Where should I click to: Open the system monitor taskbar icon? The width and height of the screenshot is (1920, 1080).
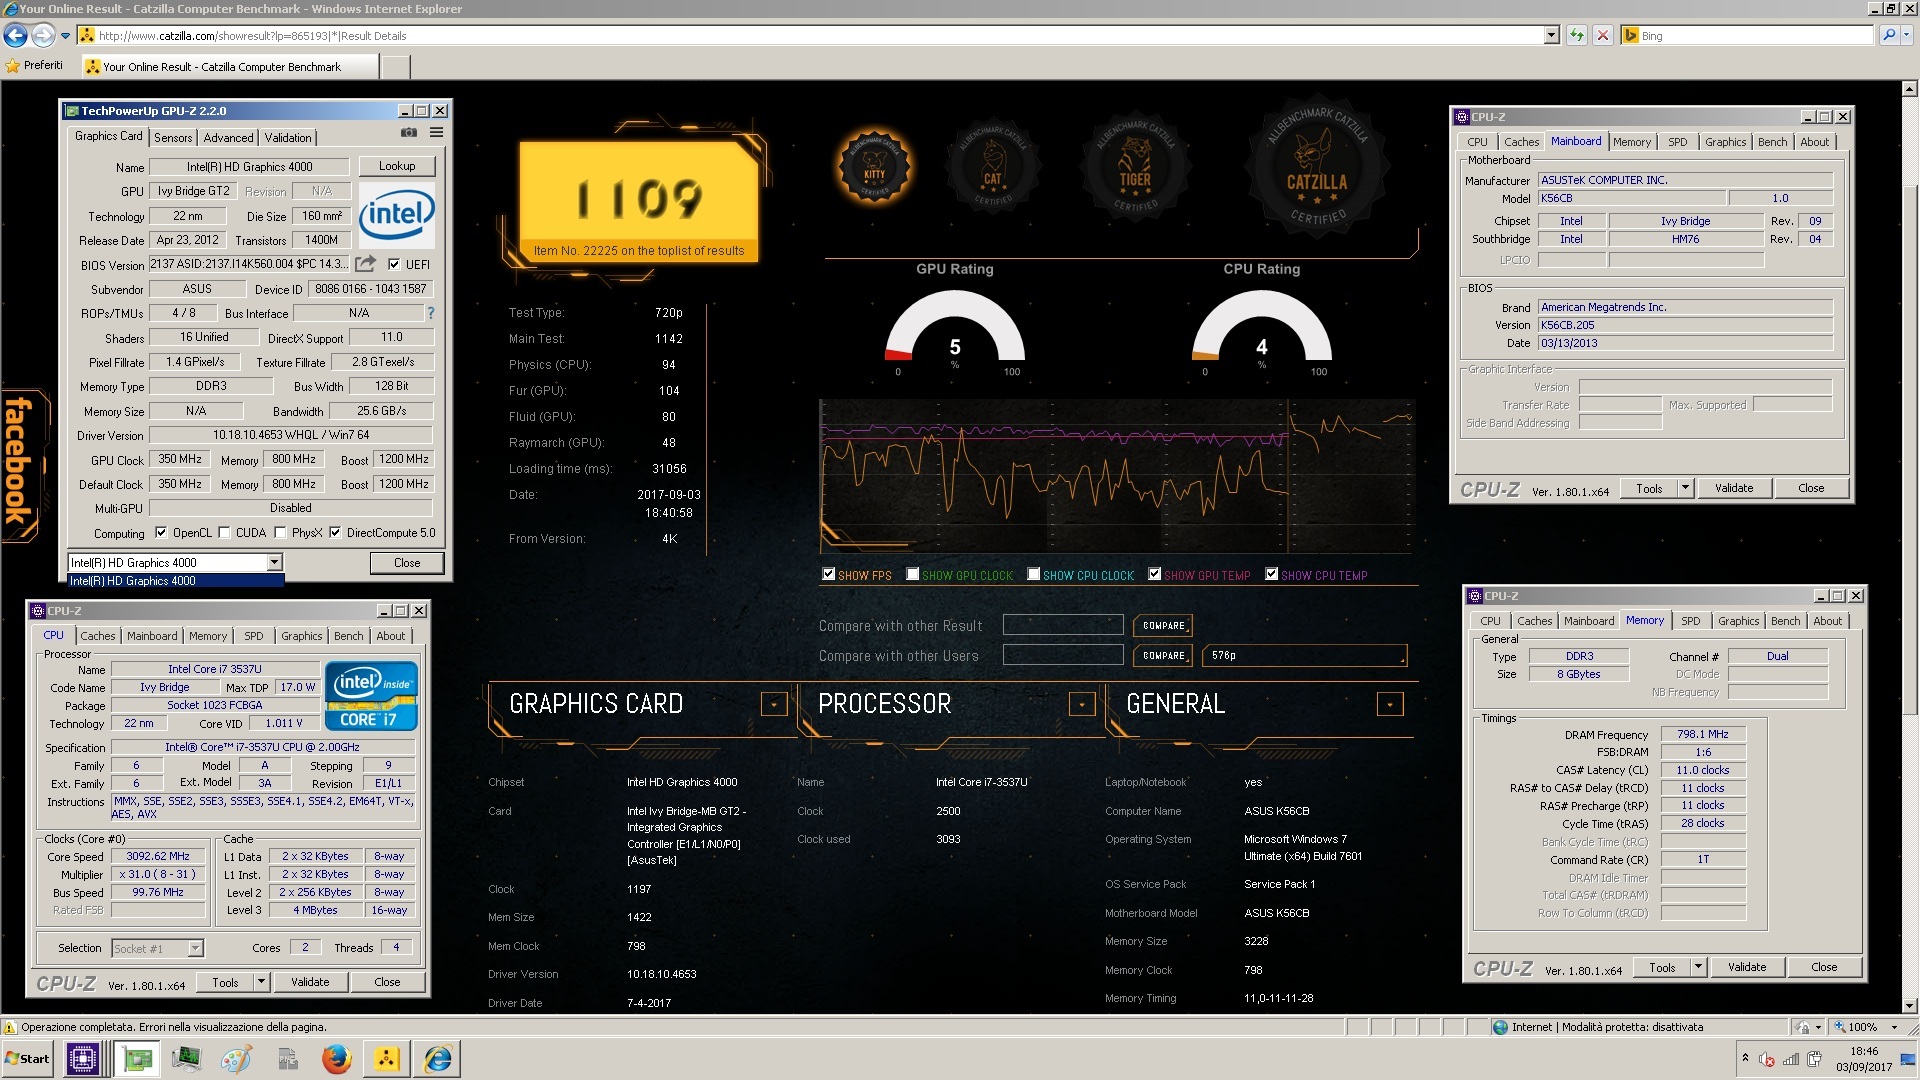point(186,1059)
